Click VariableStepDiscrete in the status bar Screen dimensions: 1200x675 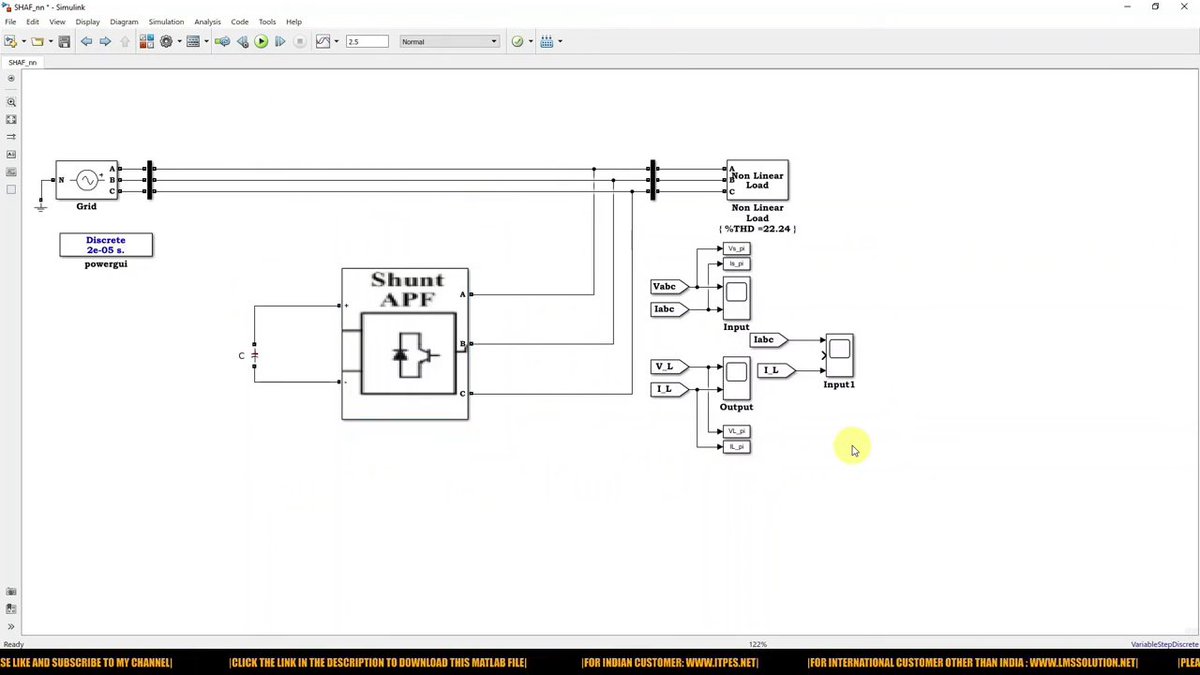click(1167, 644)
